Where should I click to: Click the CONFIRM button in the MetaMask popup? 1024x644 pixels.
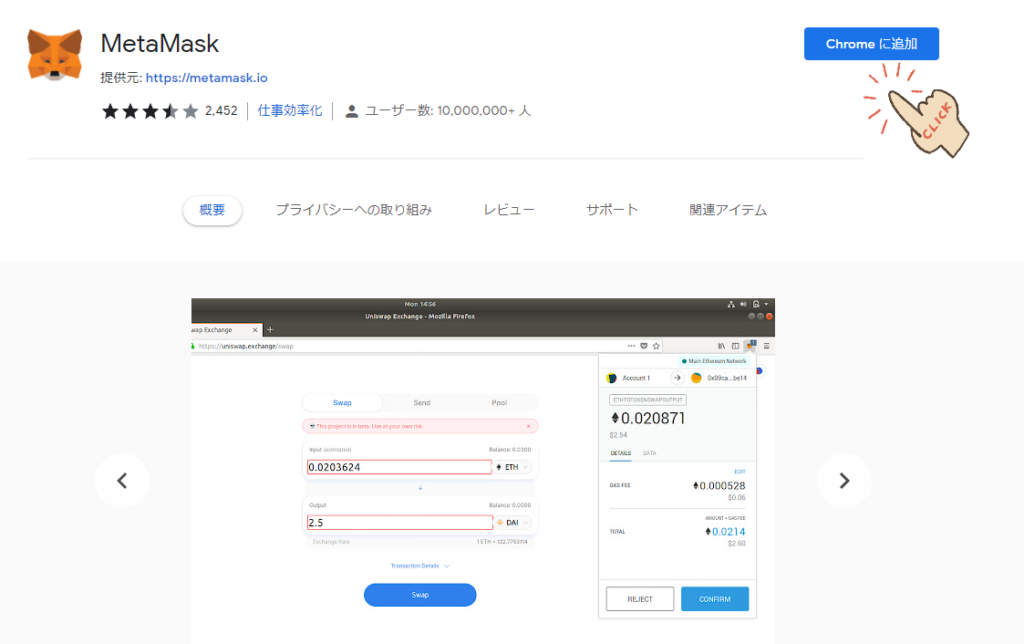coord(715,599)
